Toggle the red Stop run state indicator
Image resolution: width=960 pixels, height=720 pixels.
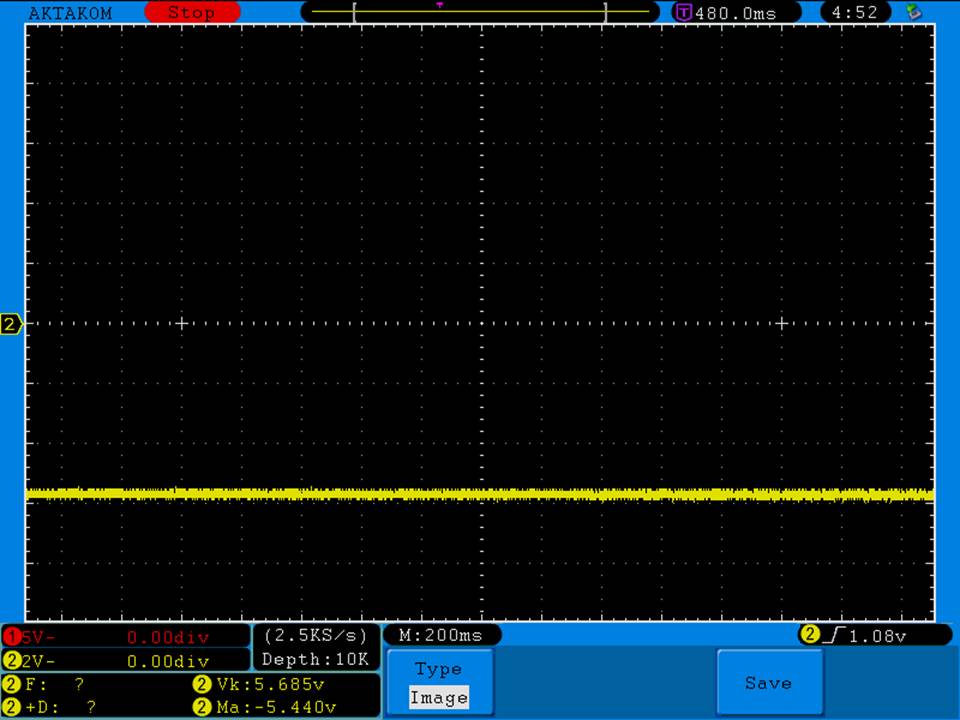click(192, 13)
